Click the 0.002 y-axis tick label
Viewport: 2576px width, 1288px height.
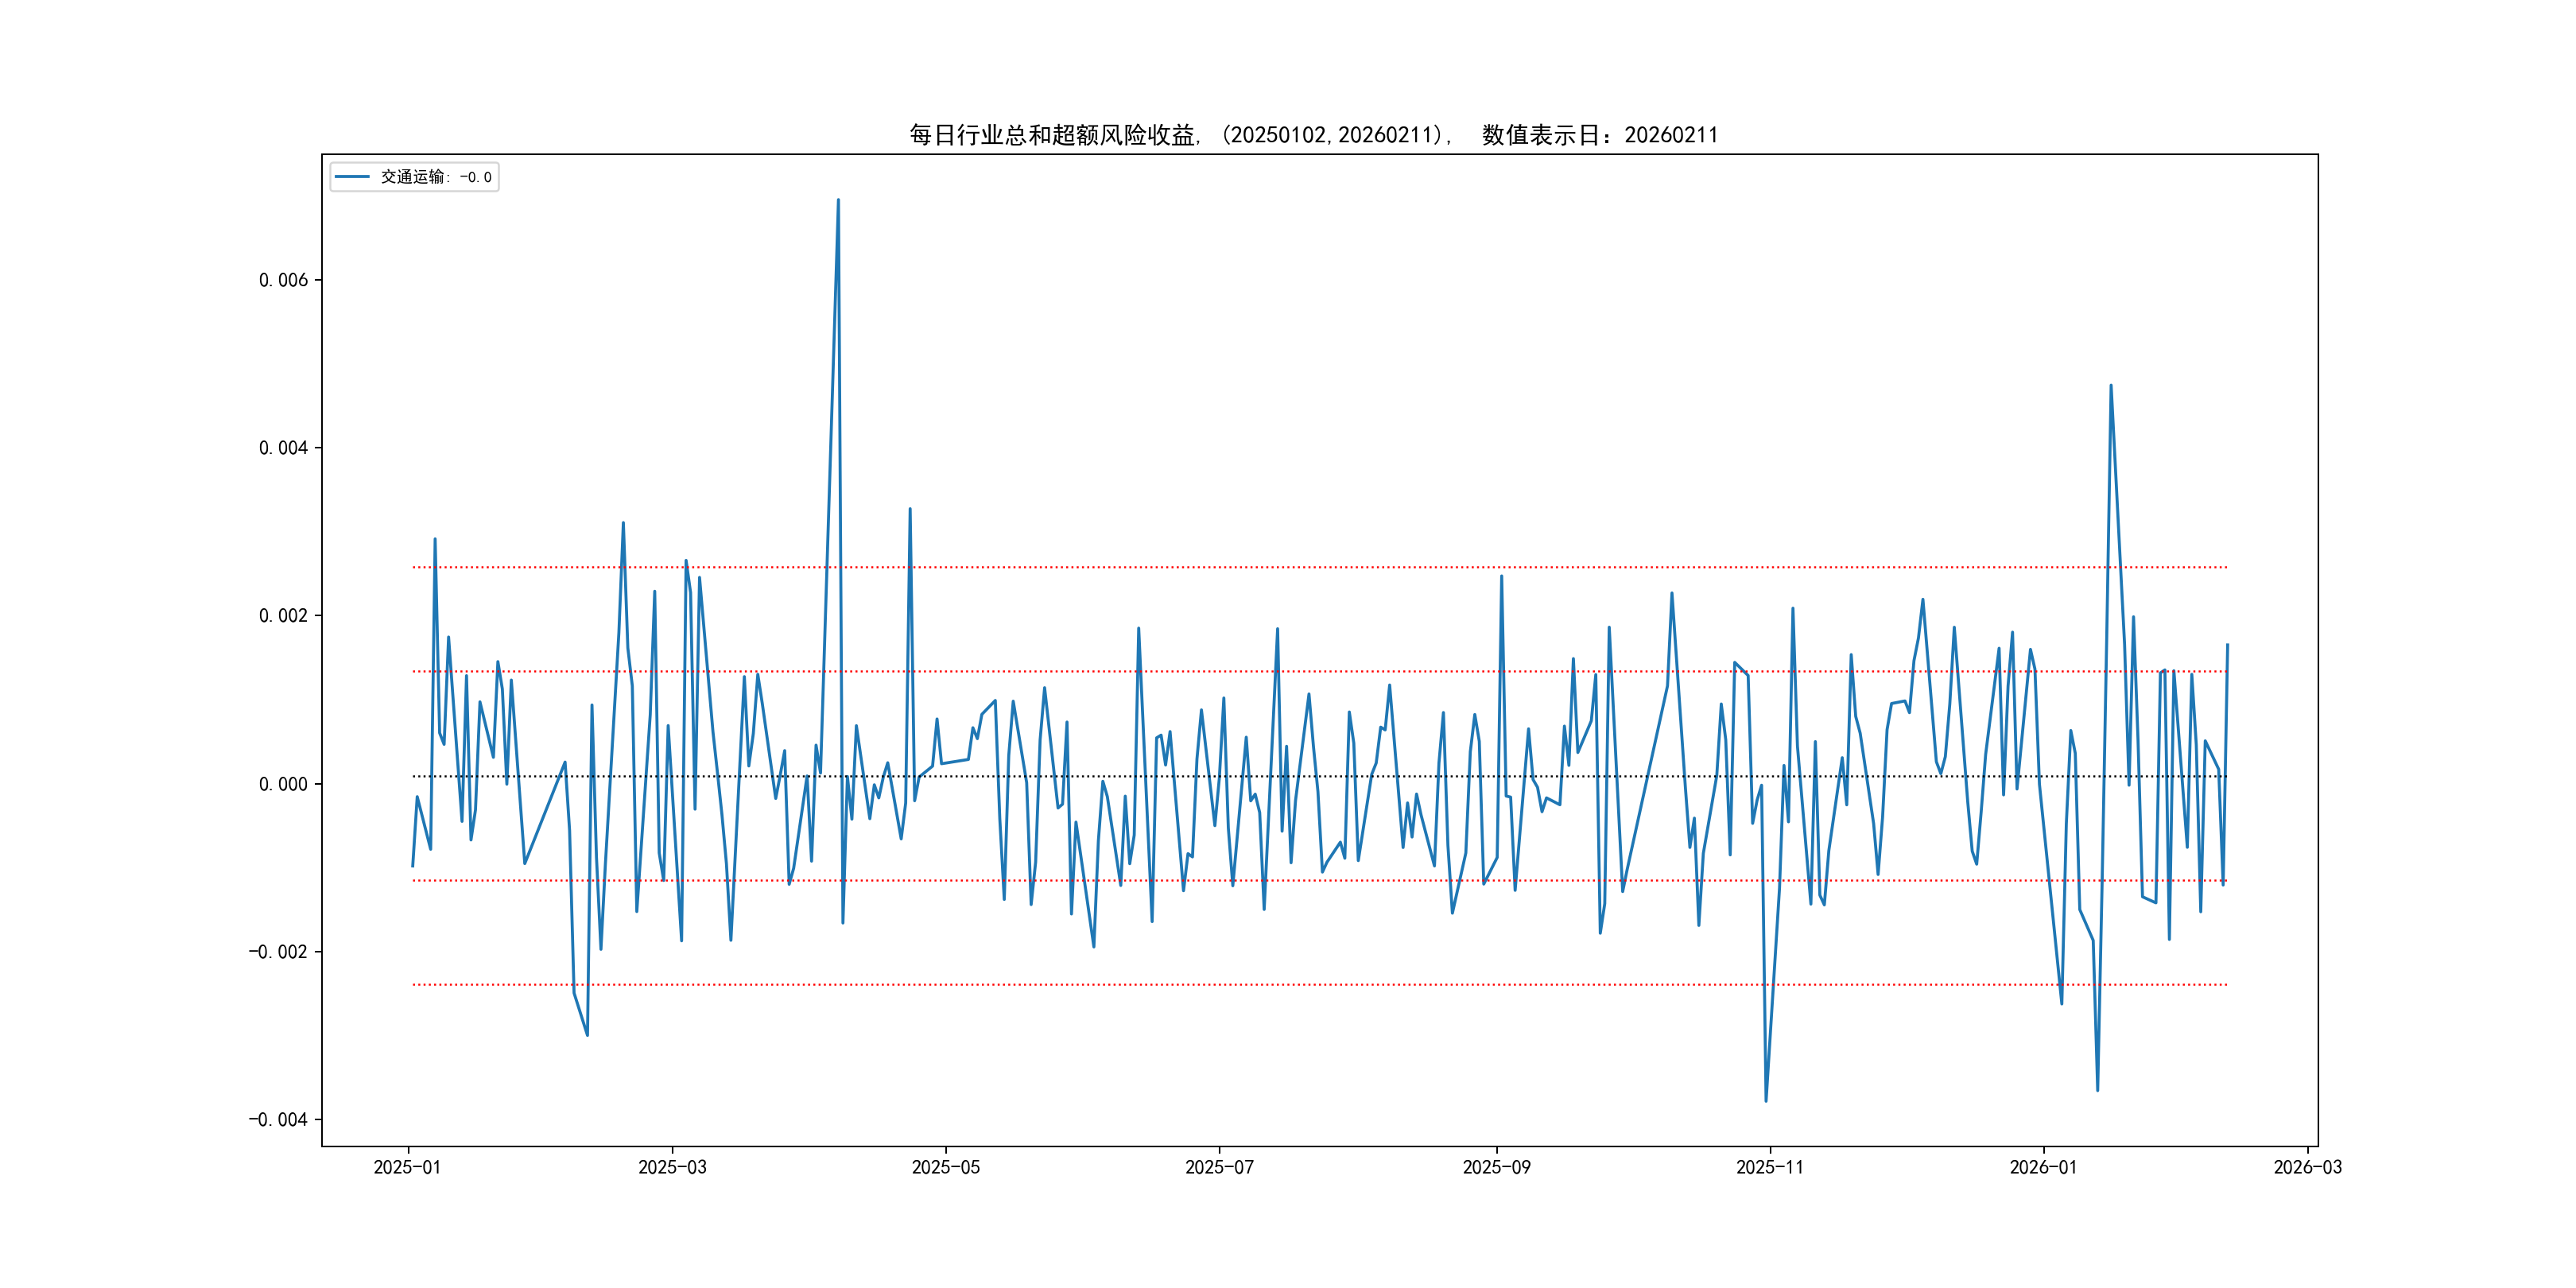tap(283, 616)
